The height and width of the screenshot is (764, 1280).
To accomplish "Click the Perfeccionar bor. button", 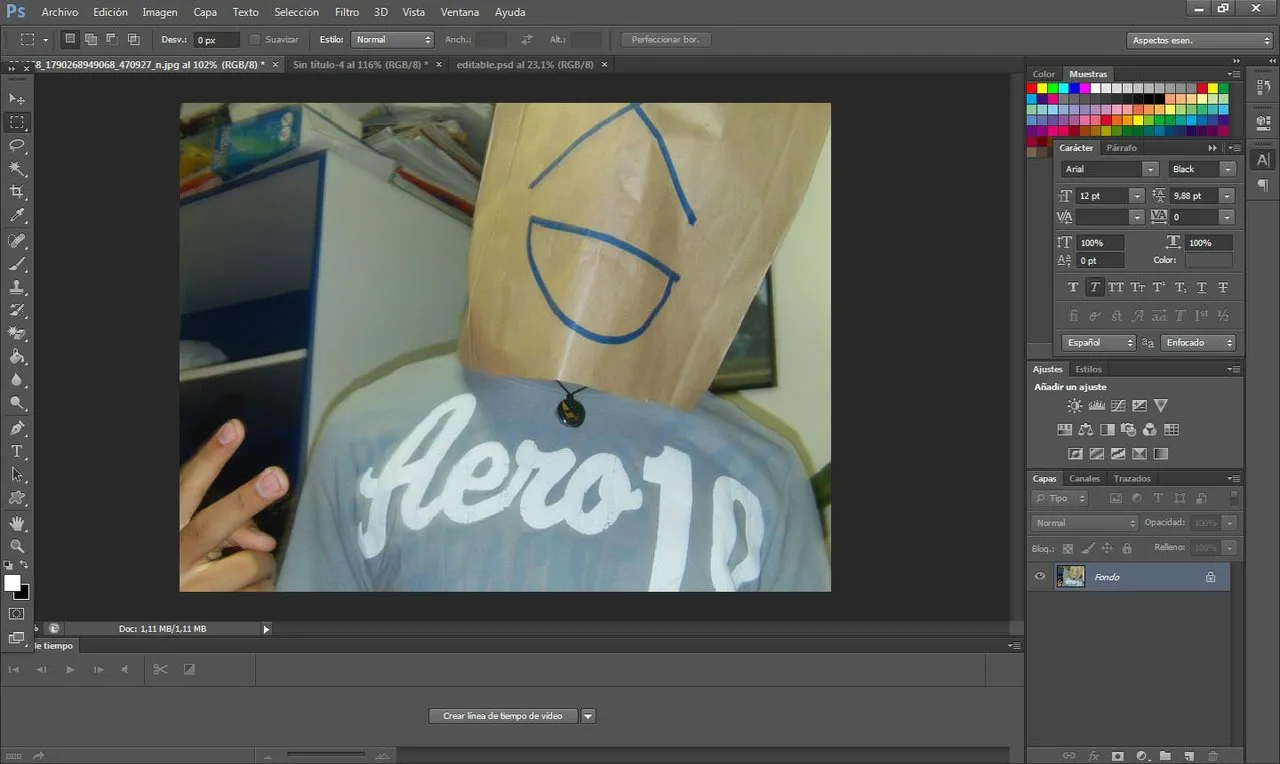I will 666,40.
